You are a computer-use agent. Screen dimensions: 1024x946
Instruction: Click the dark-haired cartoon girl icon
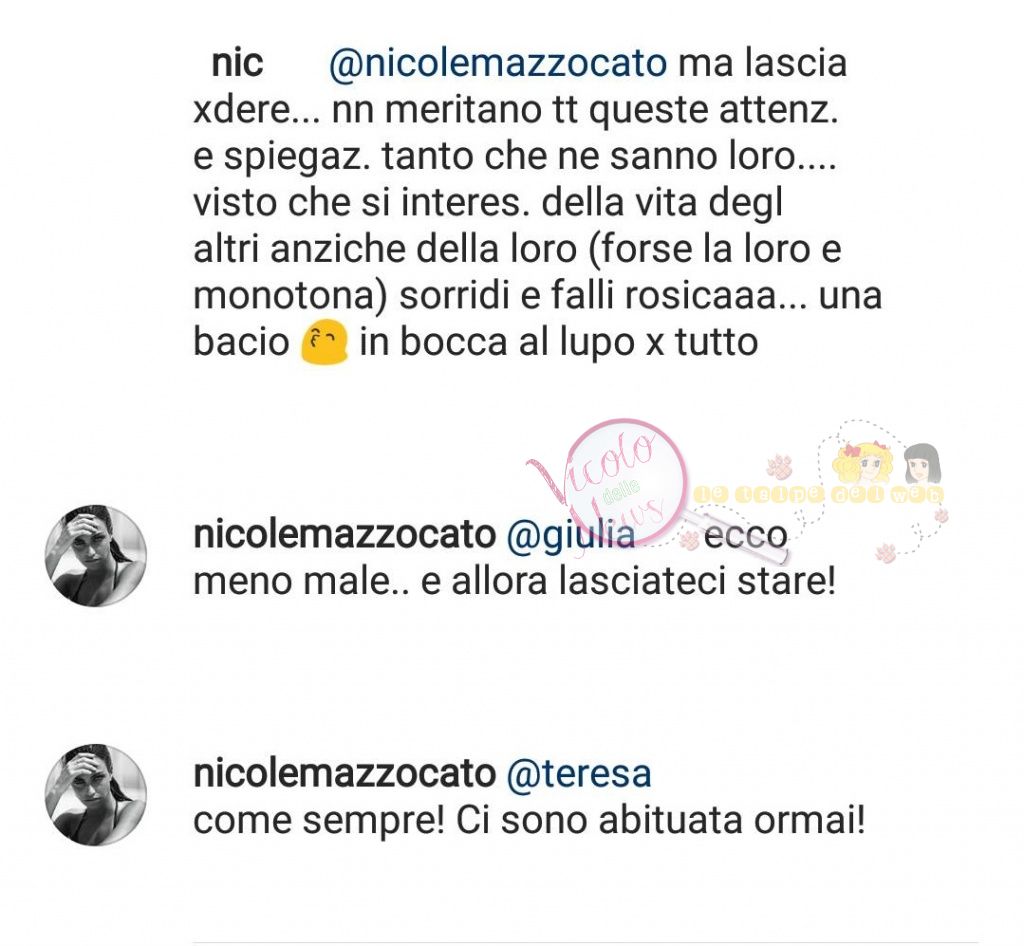pyautogui.click(x=922, y=464)
